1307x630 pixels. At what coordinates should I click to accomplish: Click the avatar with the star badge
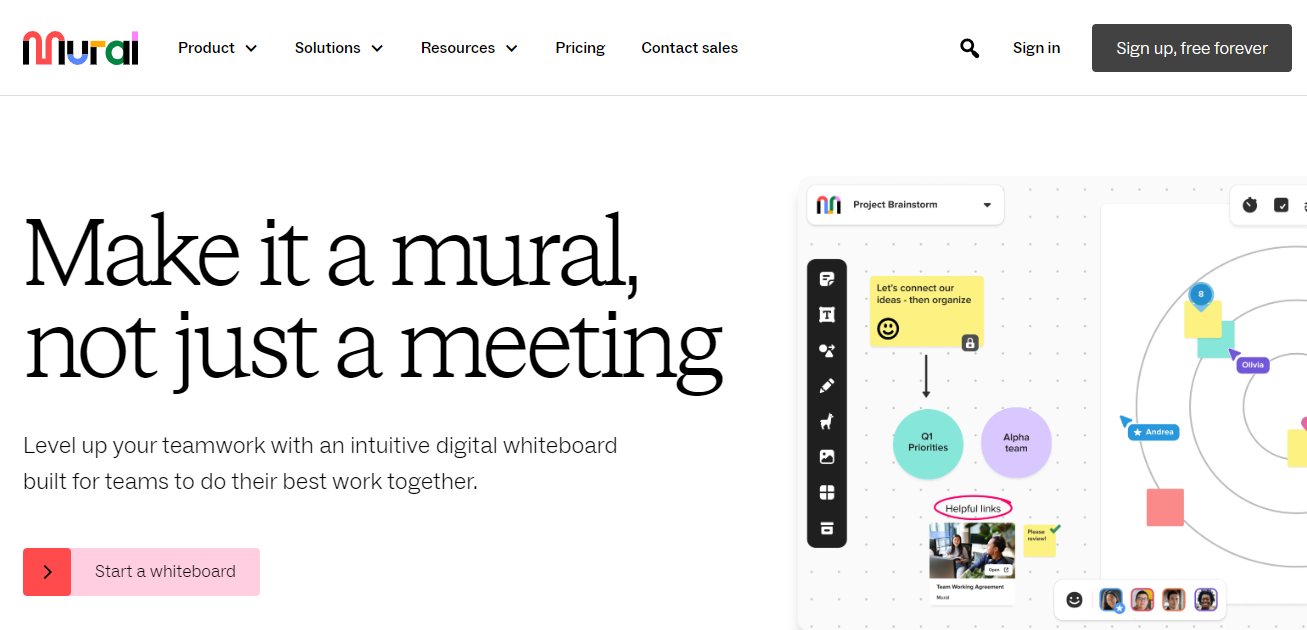point(1111,600)
